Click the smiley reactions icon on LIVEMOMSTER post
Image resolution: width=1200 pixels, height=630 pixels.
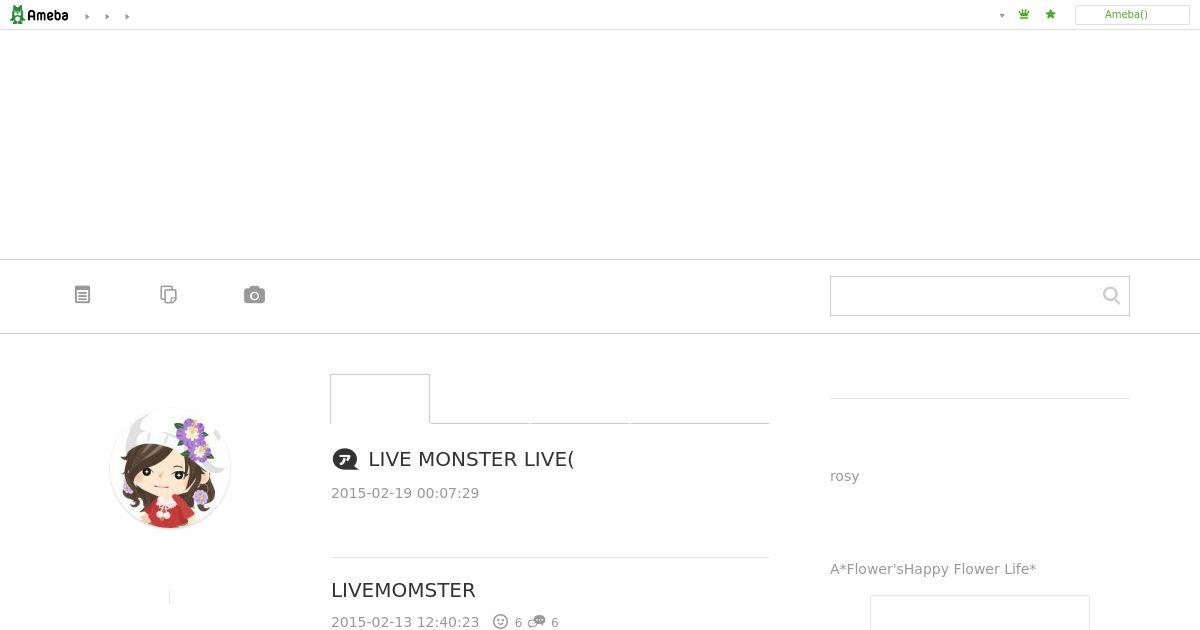coord(501,622)
